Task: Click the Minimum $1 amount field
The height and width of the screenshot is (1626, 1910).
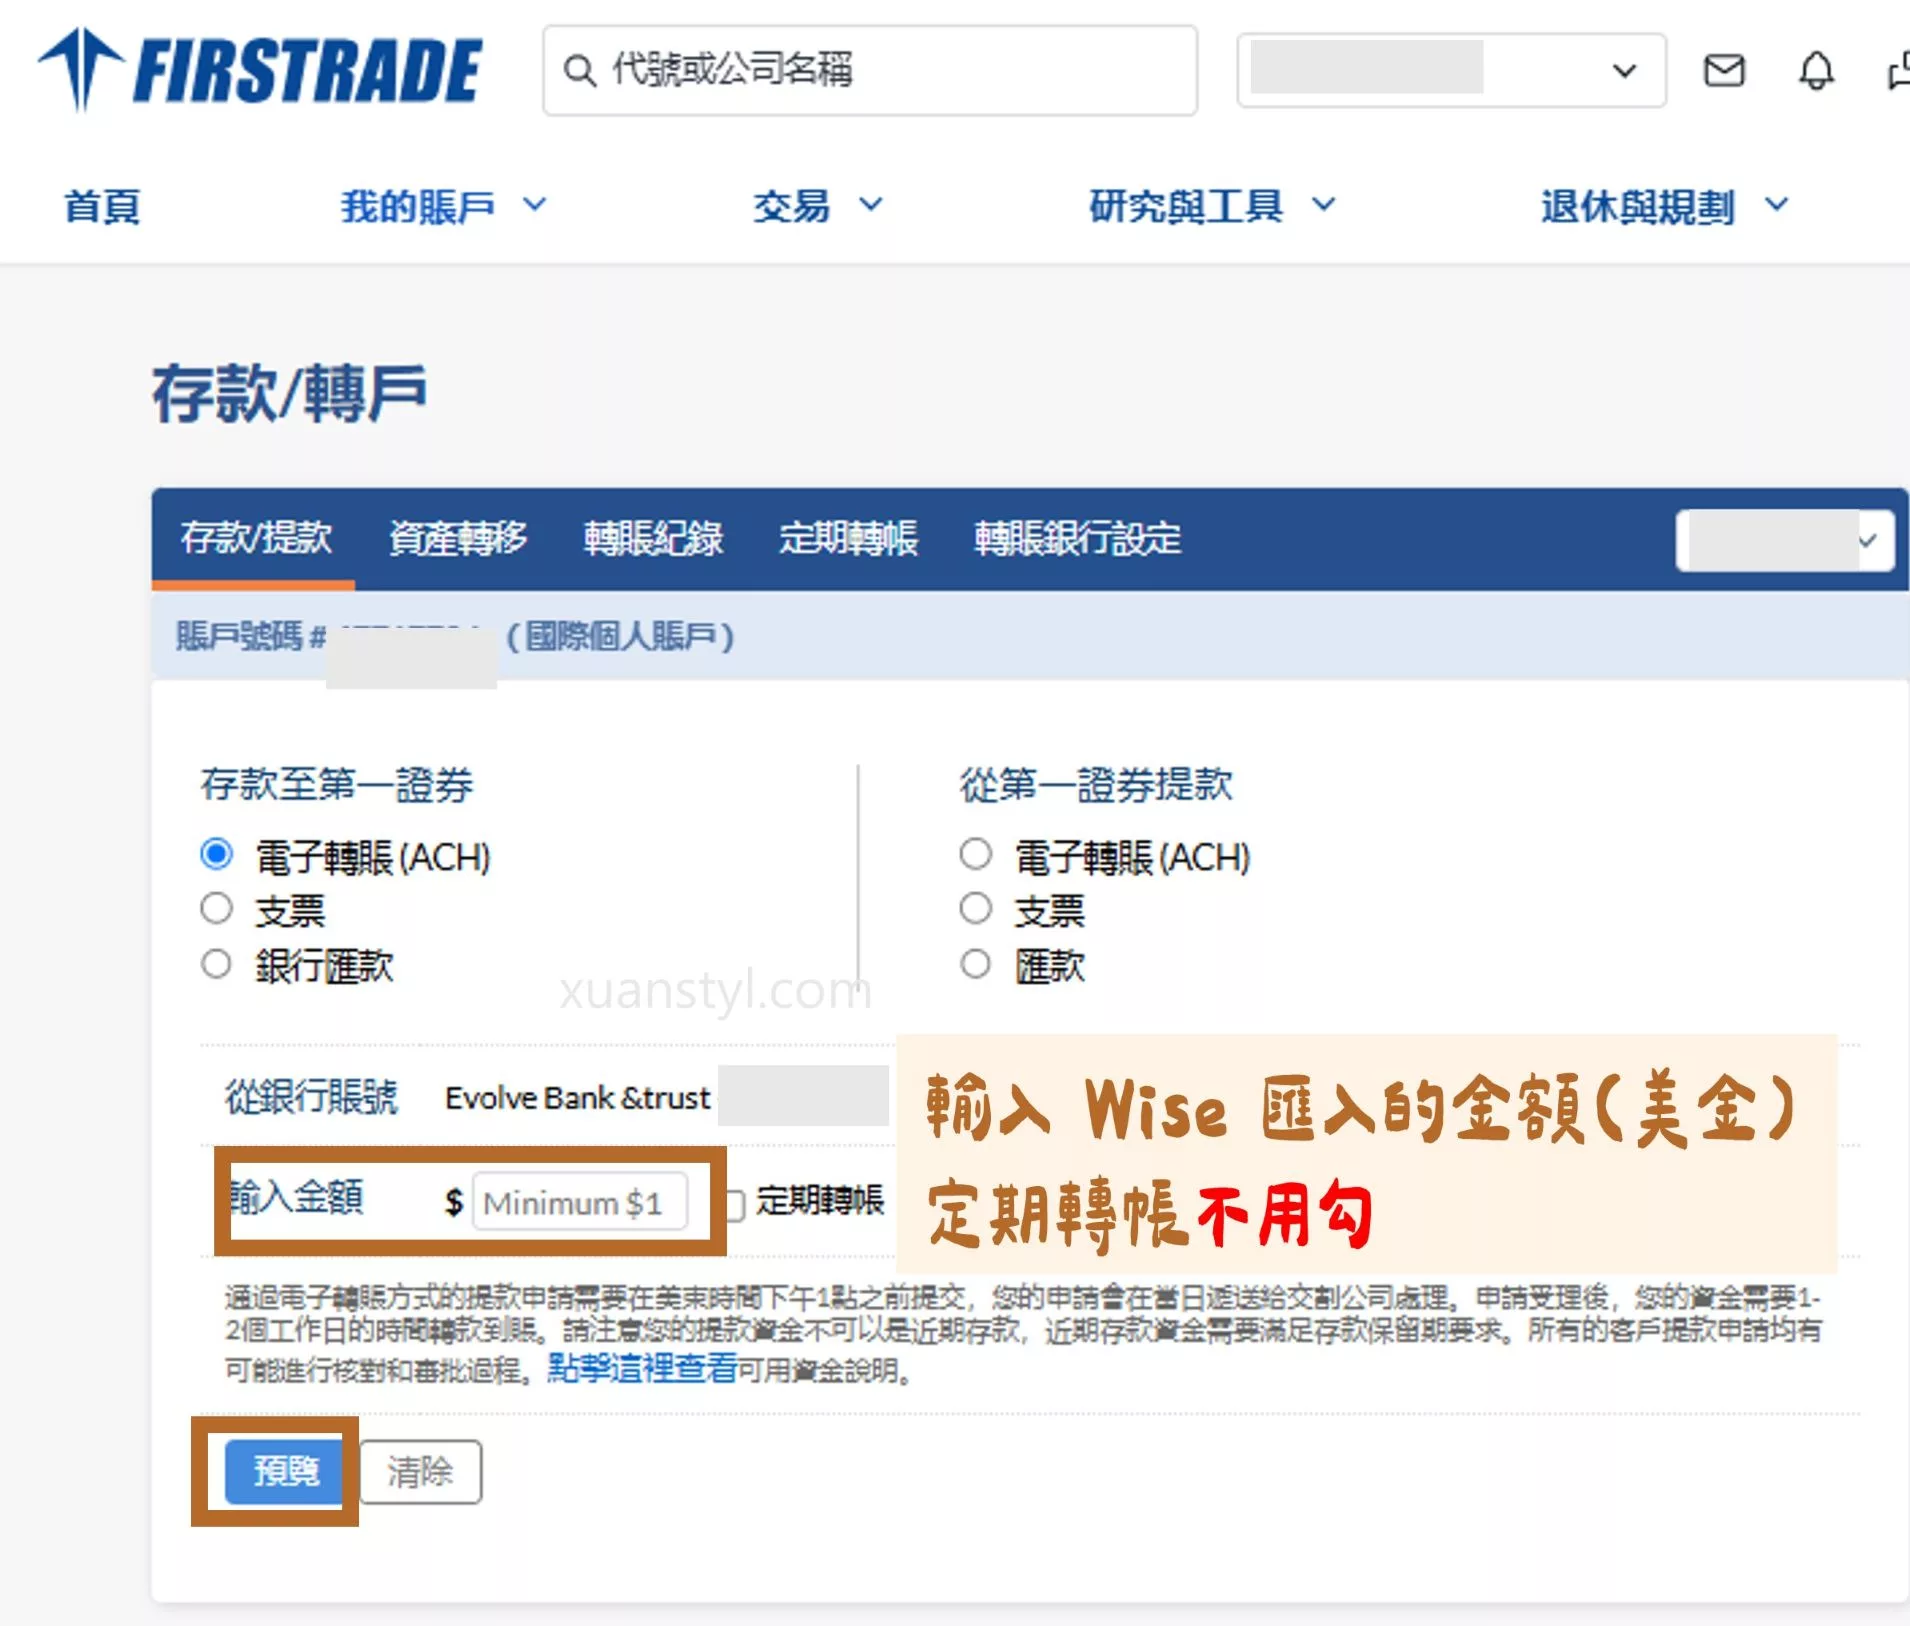Action: tap(580, 1202)
